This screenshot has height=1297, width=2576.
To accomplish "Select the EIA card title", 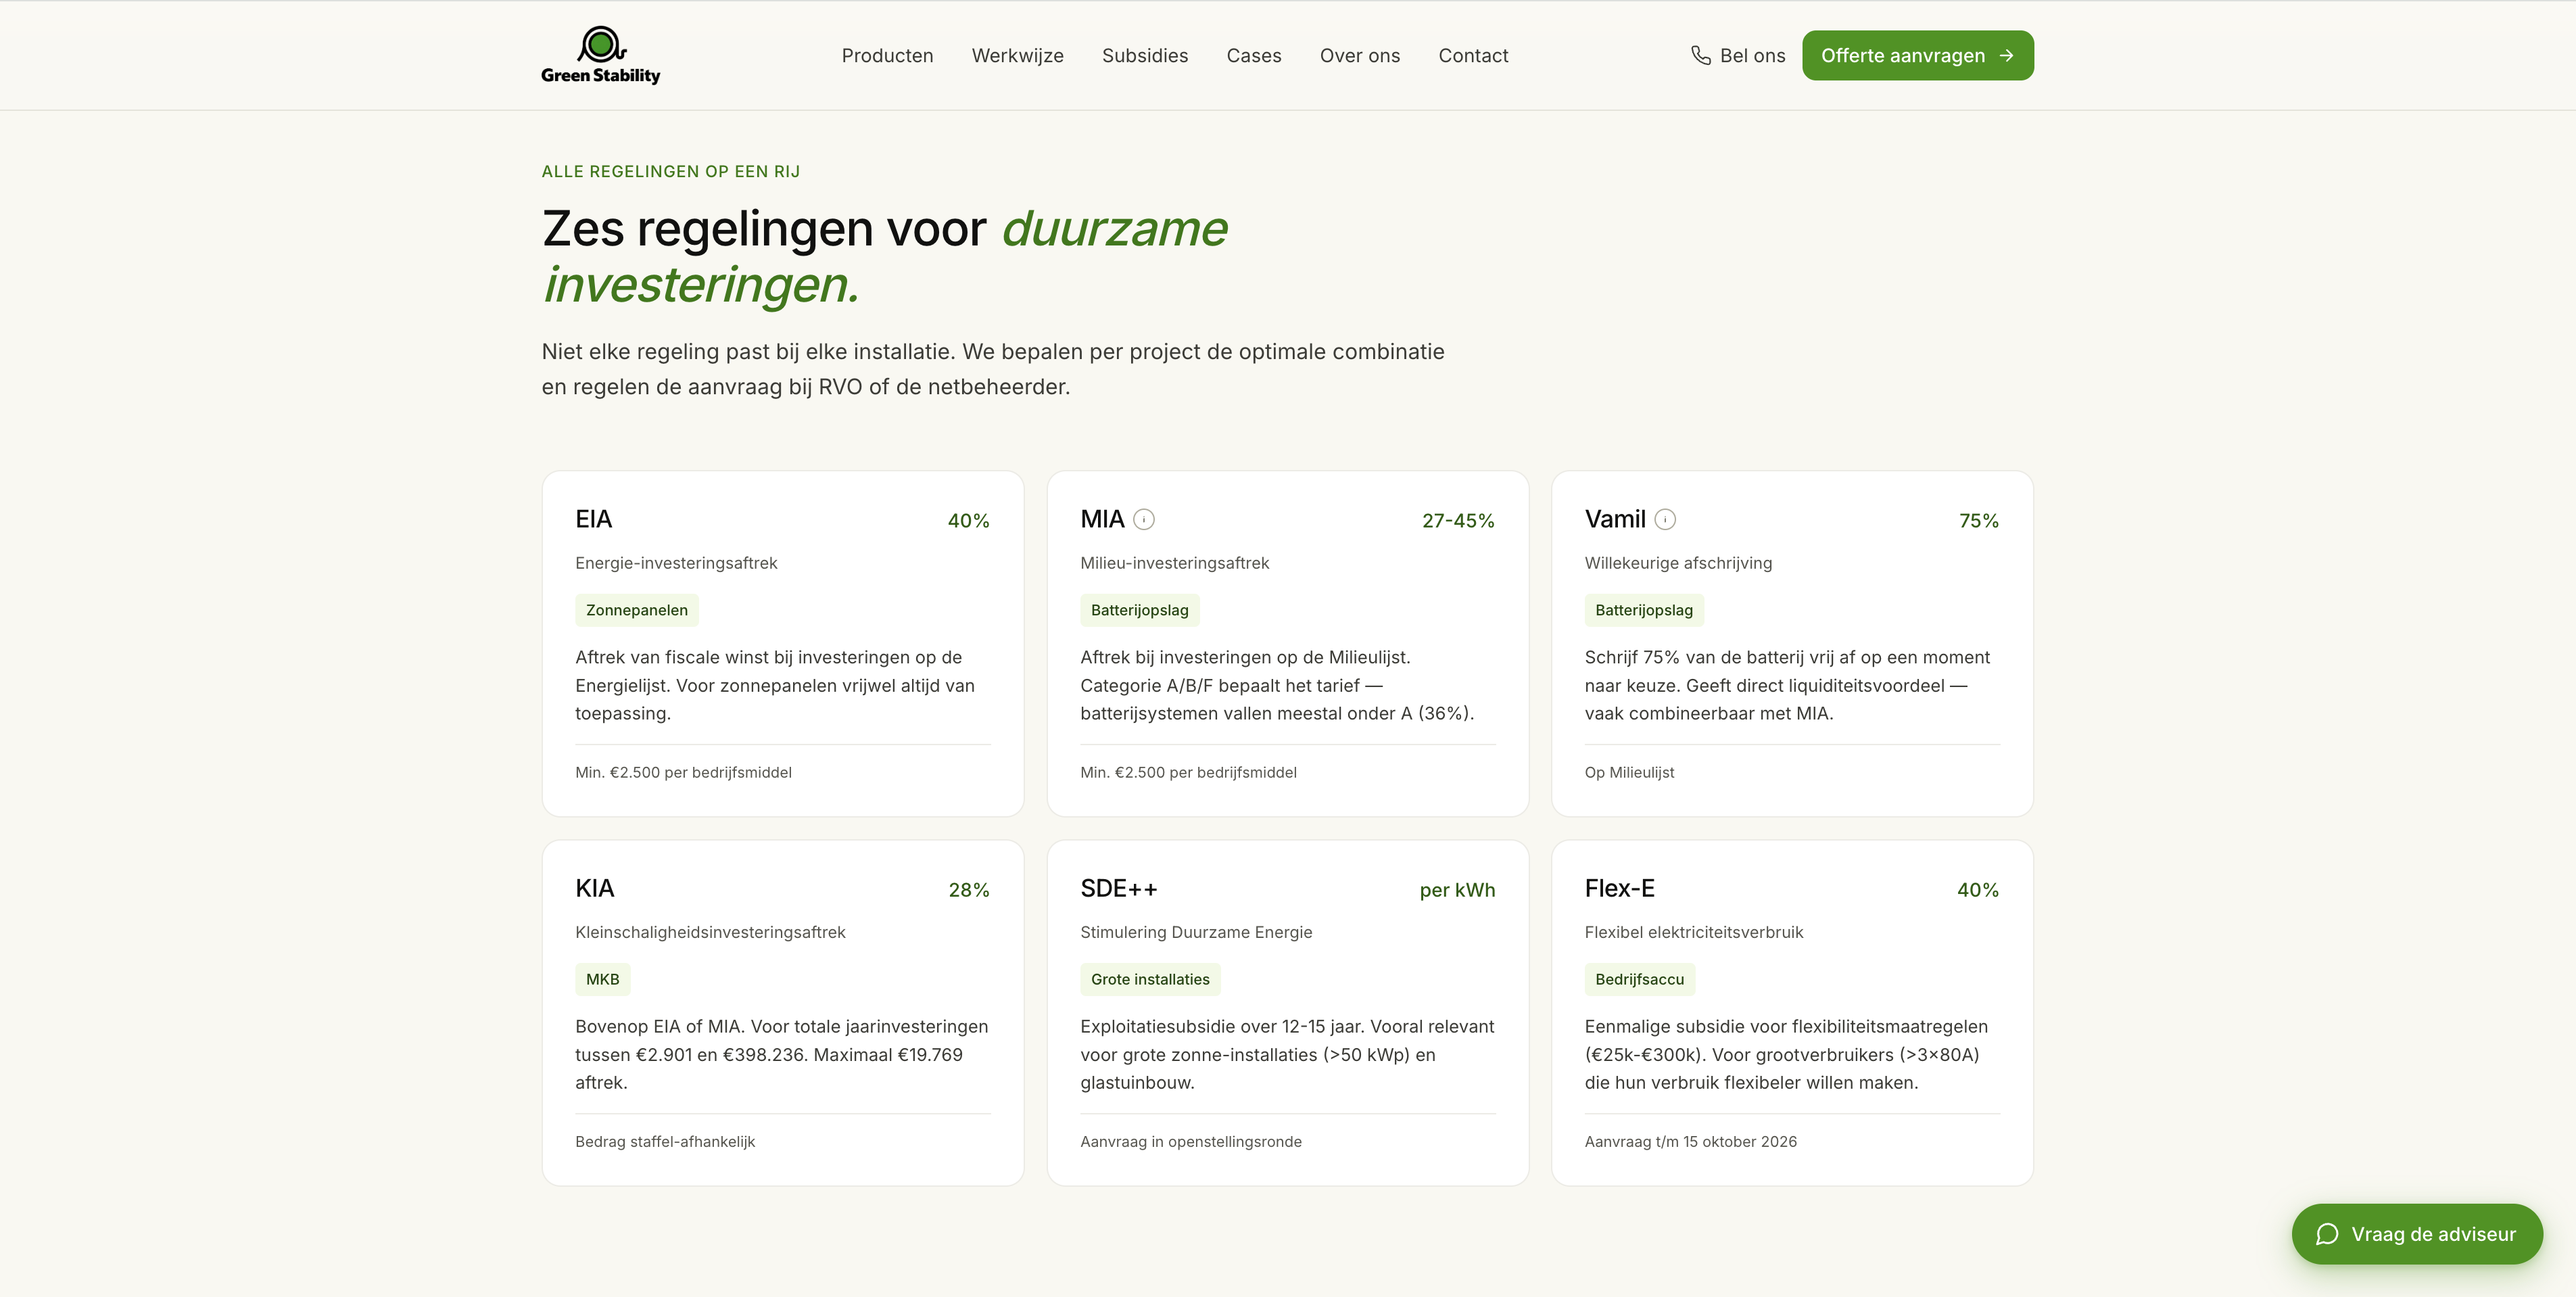I will pos(593,519).
